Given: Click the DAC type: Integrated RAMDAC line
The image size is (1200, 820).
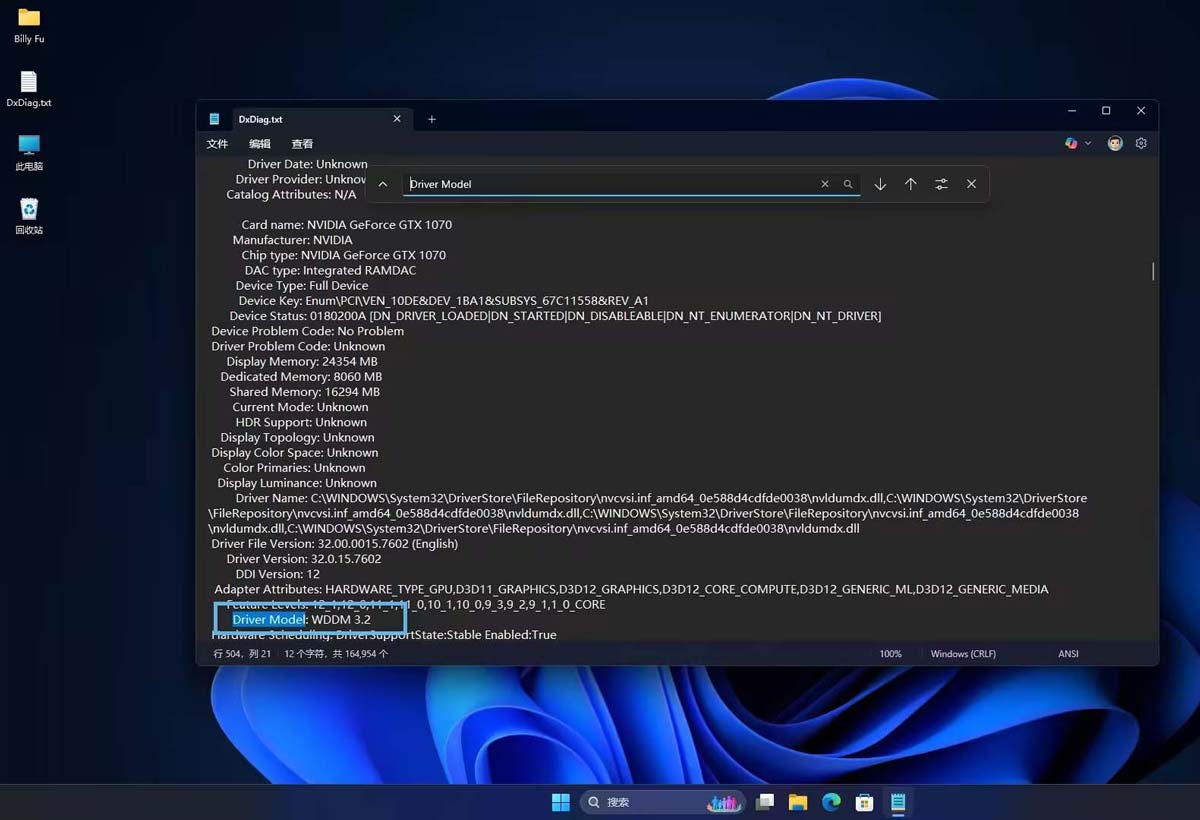Looking at the screenshot, I should 330,270.
